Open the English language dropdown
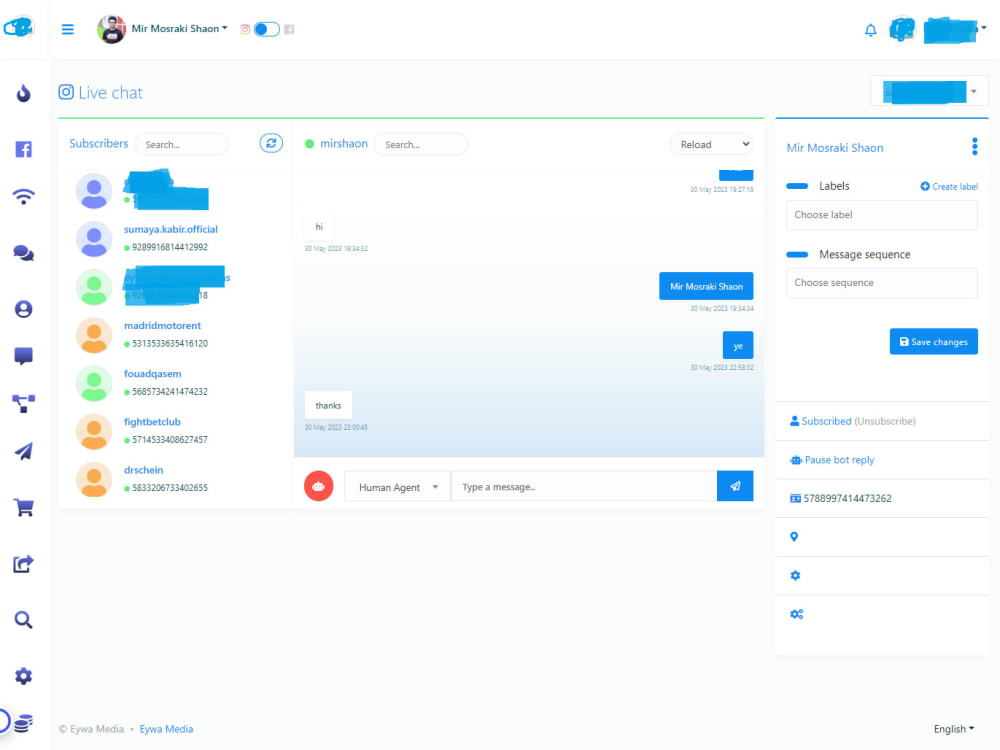The image size is (1000, 750). tap(954, 729)
